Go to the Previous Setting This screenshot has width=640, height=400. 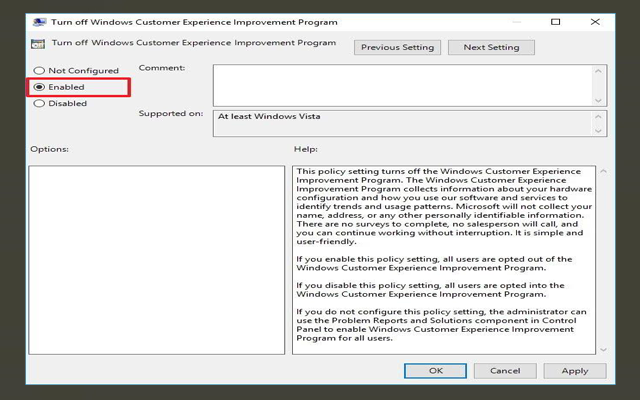click(x=397, y=47)
